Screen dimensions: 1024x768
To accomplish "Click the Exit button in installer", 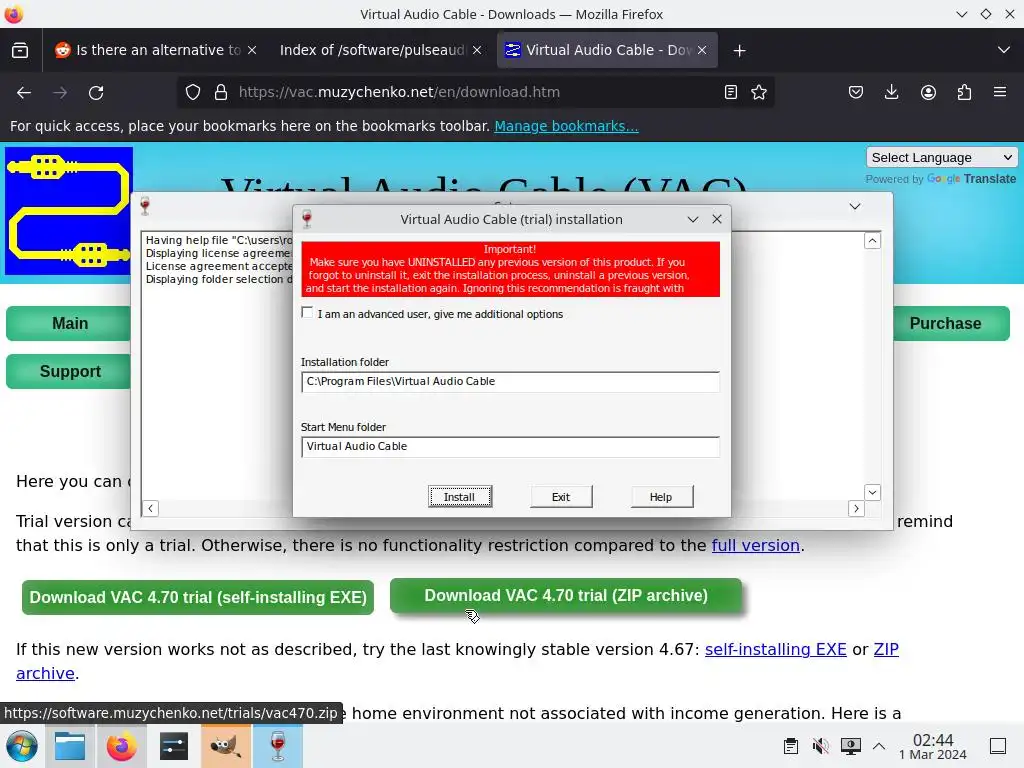I will (561, 497).
